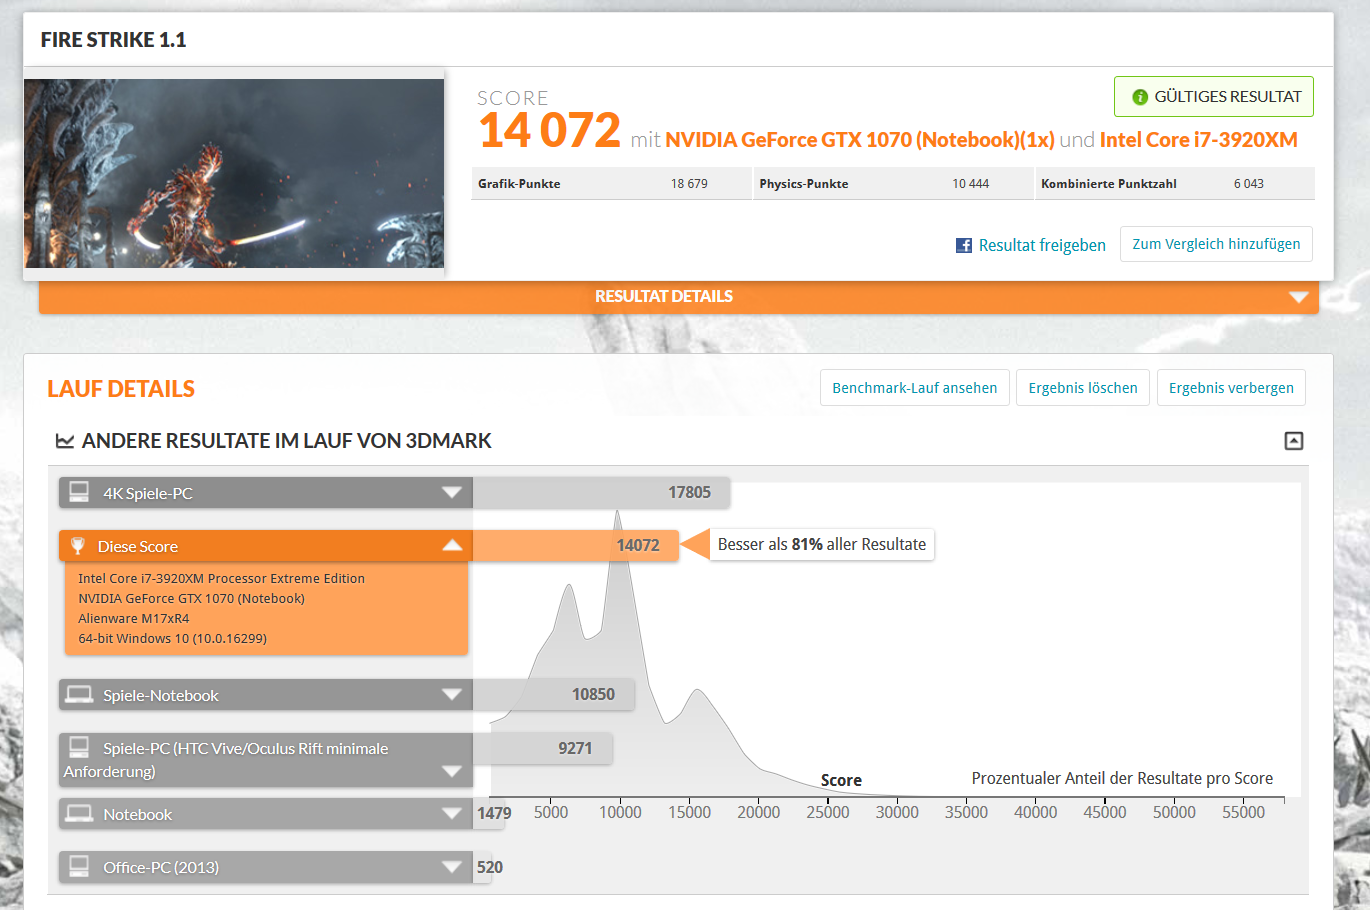
Task: Click the Facebook share icon
Action: click(964, 245)
